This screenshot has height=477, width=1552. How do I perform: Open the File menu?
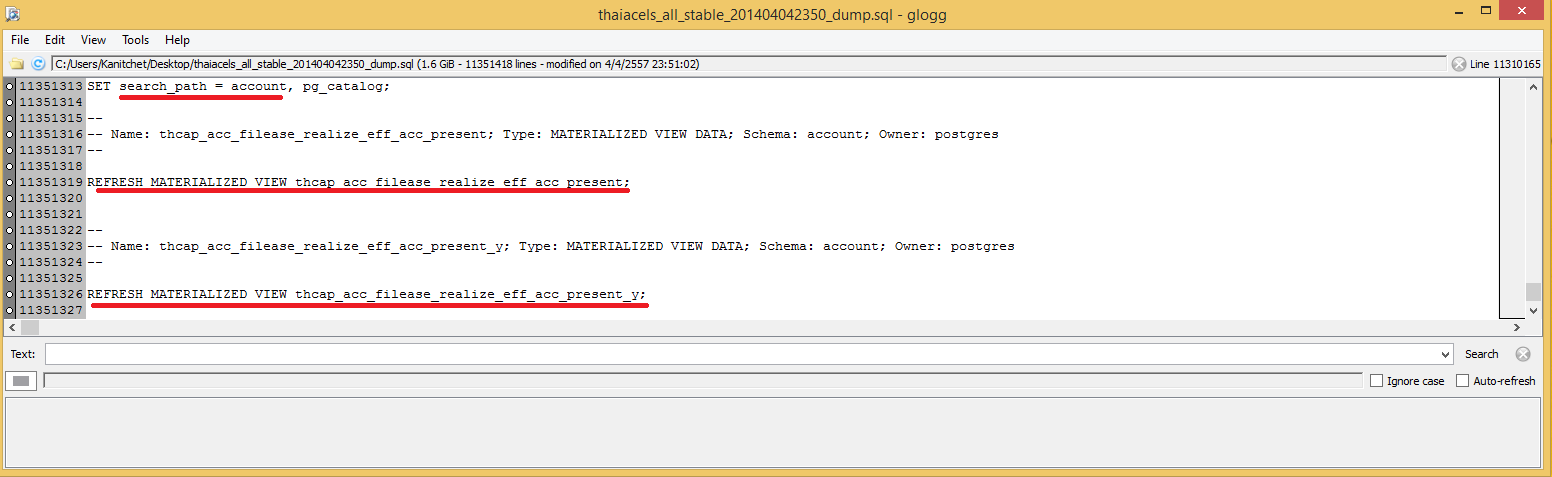point(20,40)
